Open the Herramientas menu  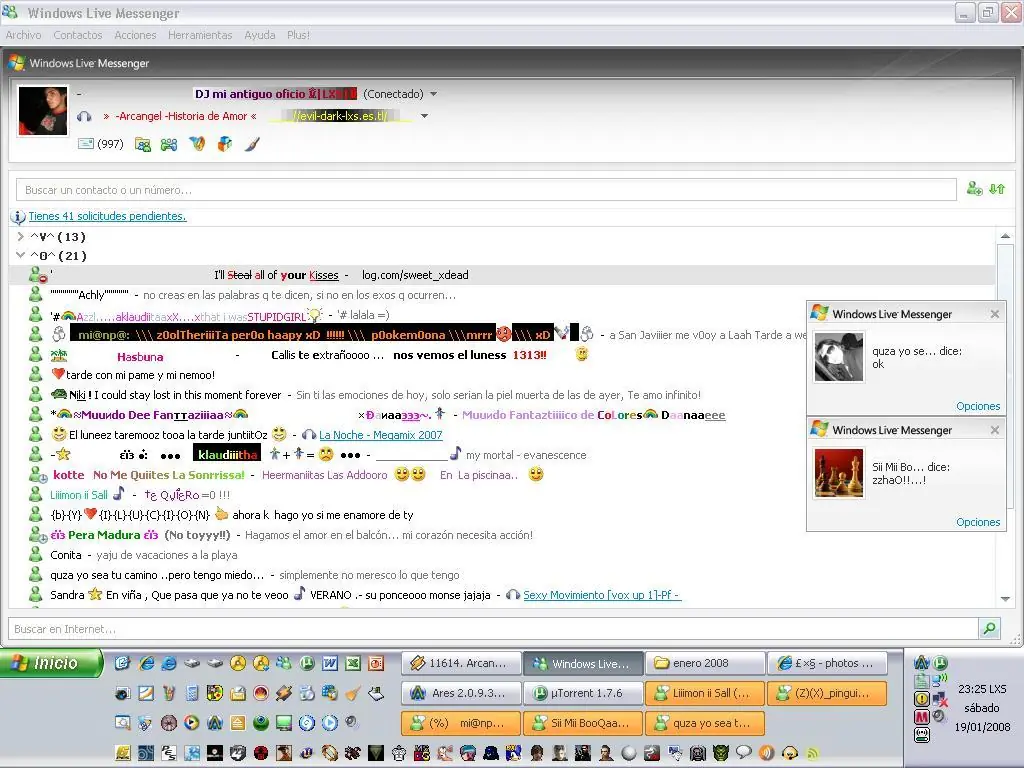[x=200, y=35]
